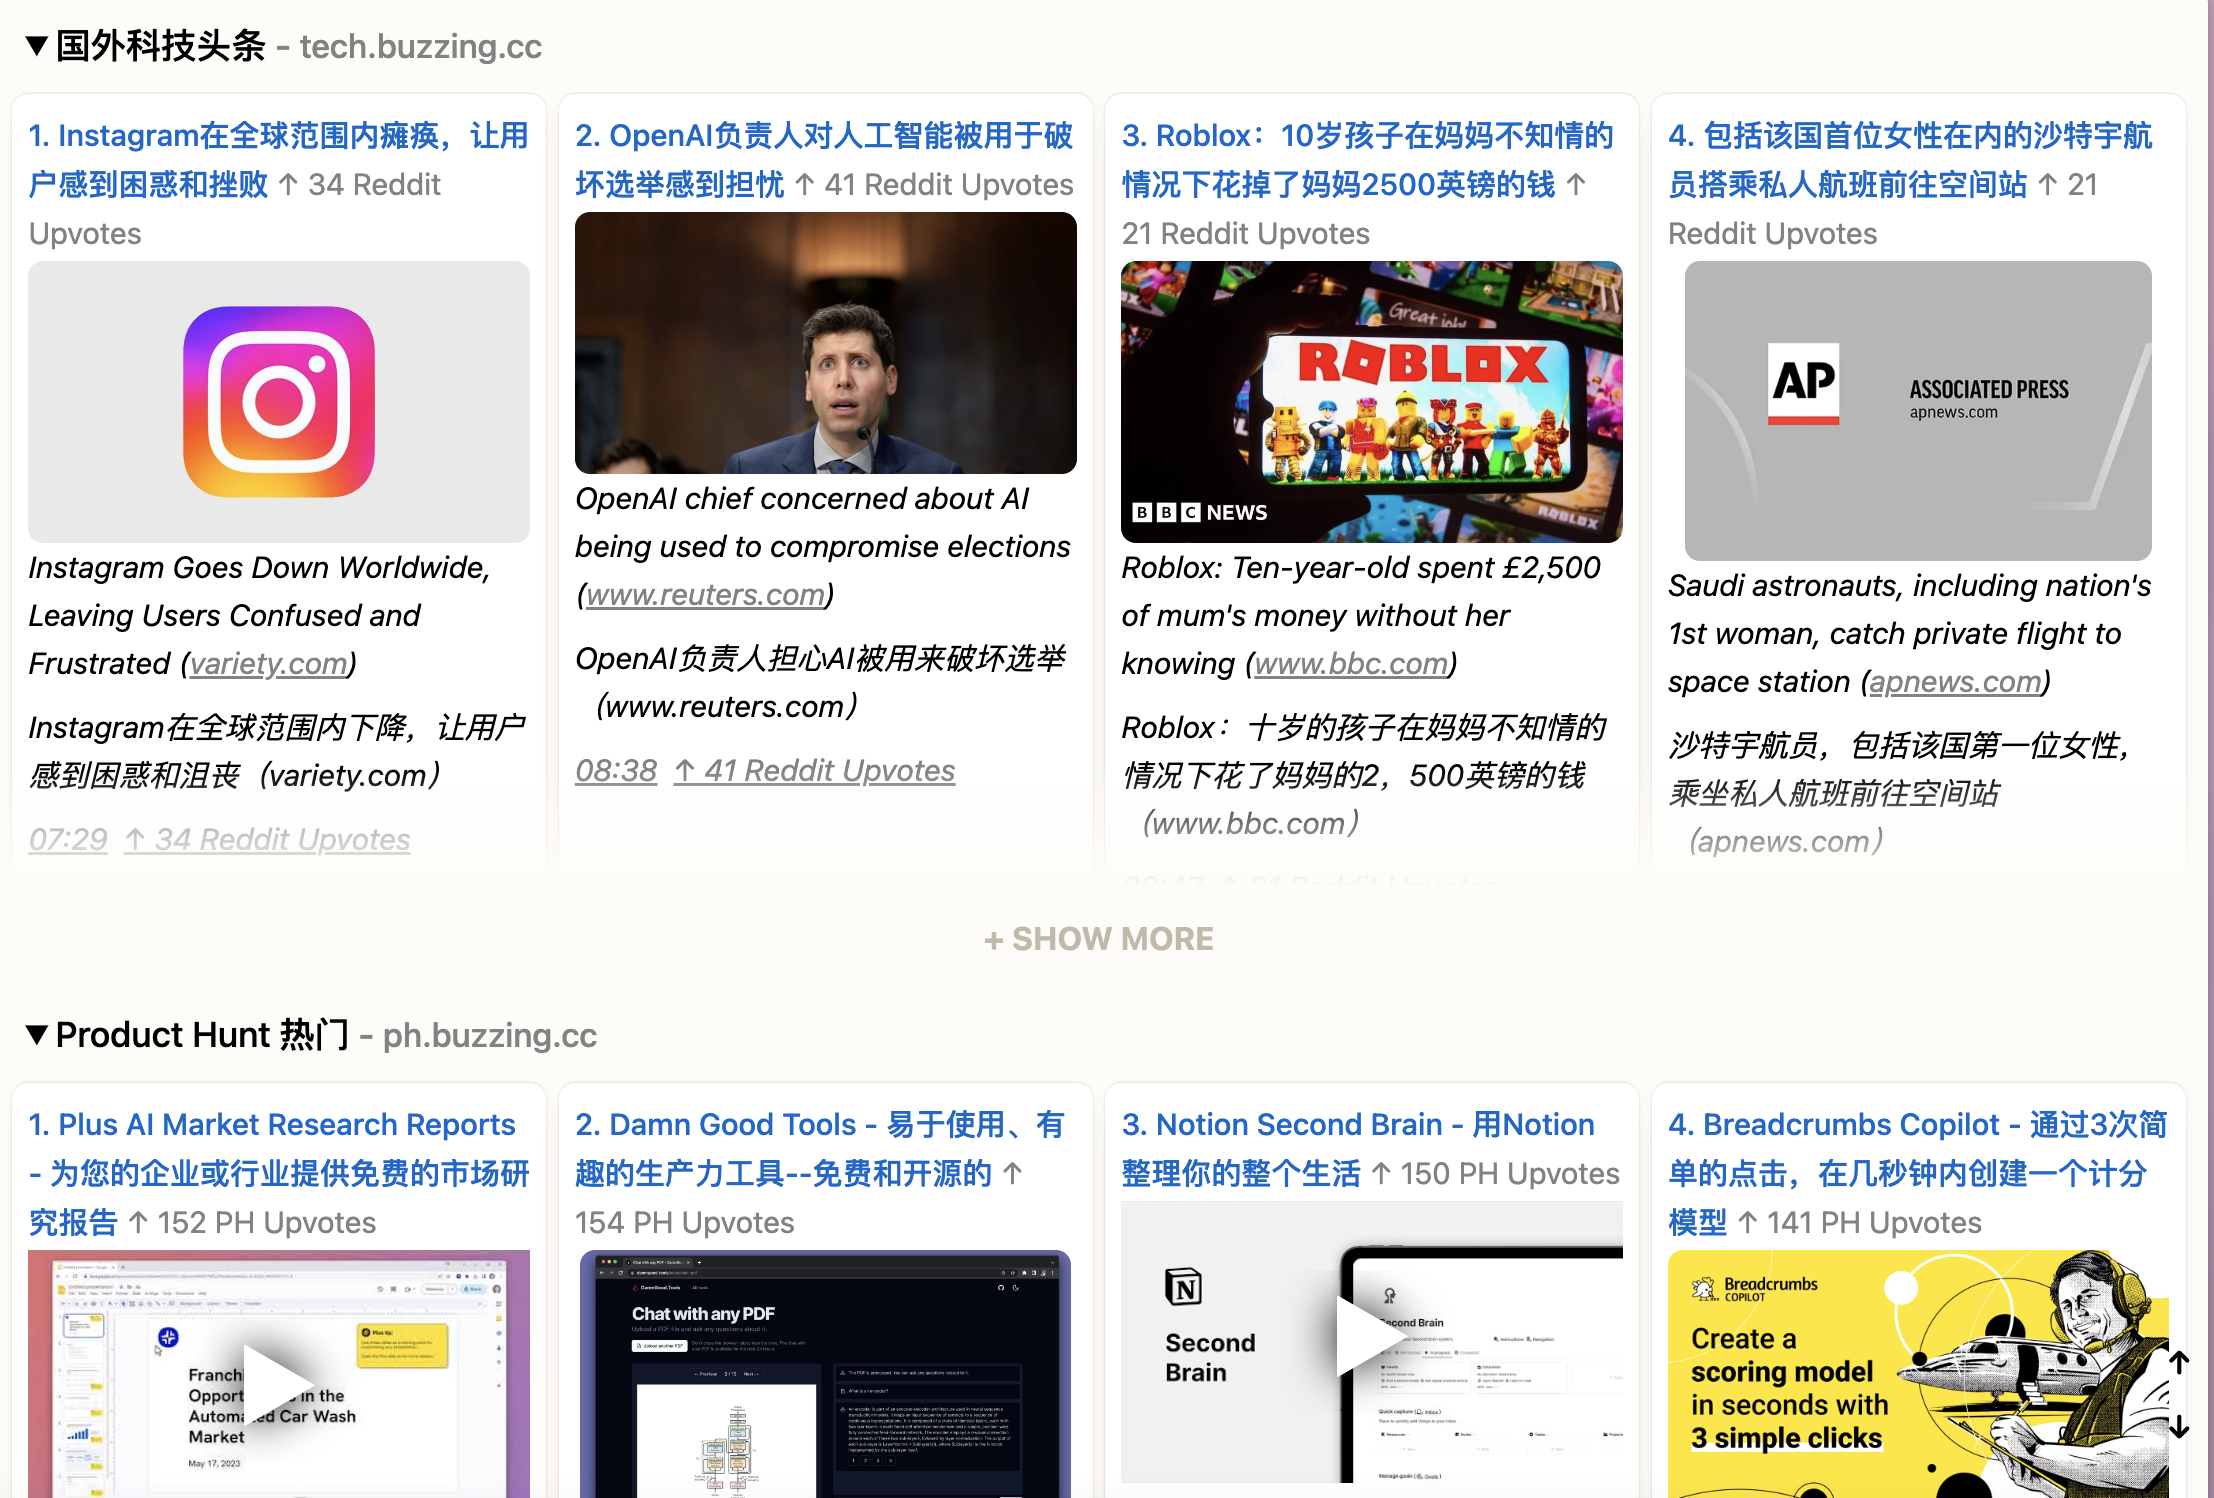Screen dimensions: 2214x1498
Task: Click SHOW MORE to expand tech headlines
Action: tap(1098, 938)
